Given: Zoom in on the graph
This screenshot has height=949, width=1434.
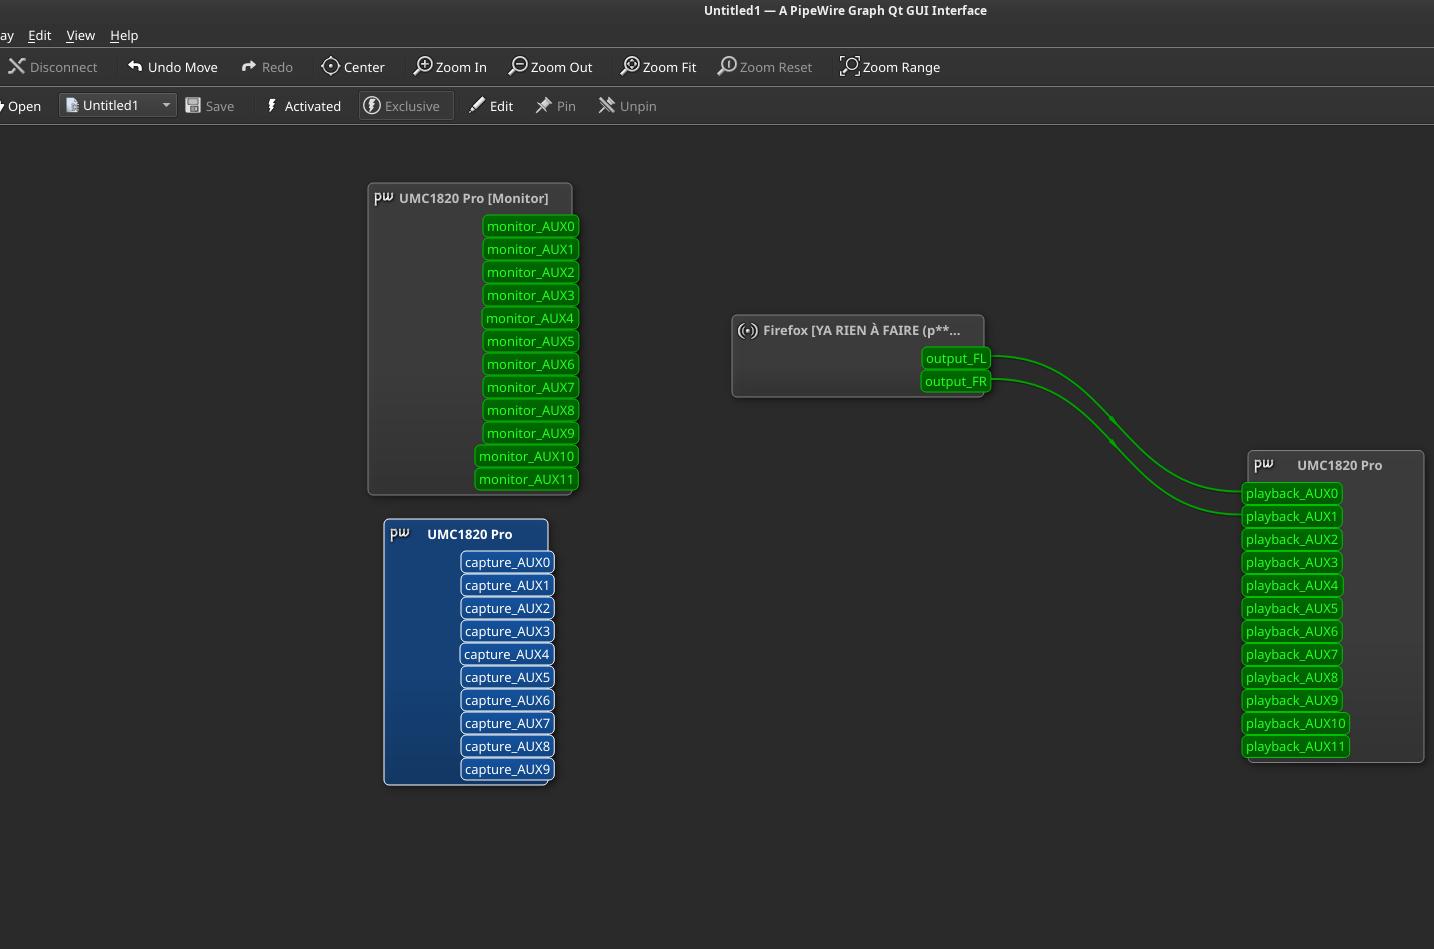Looking at the screenshot, I should point(450,67).
